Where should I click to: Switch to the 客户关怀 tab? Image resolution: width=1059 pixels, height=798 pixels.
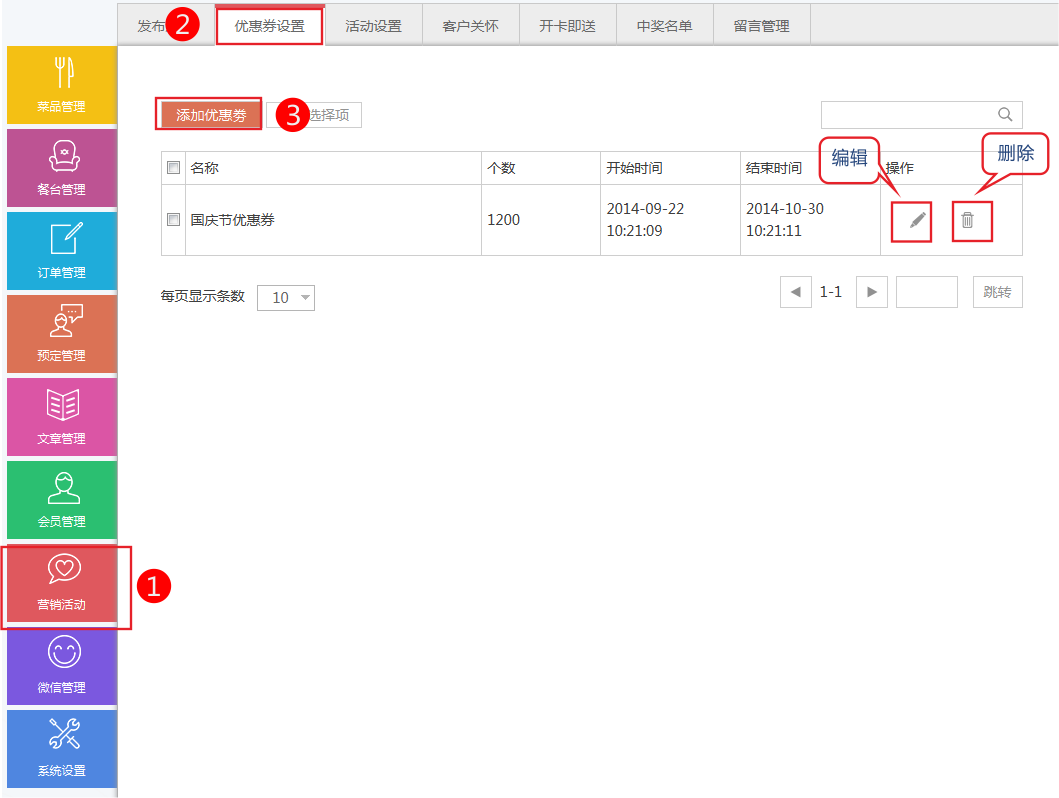click(x=470, y=26)
